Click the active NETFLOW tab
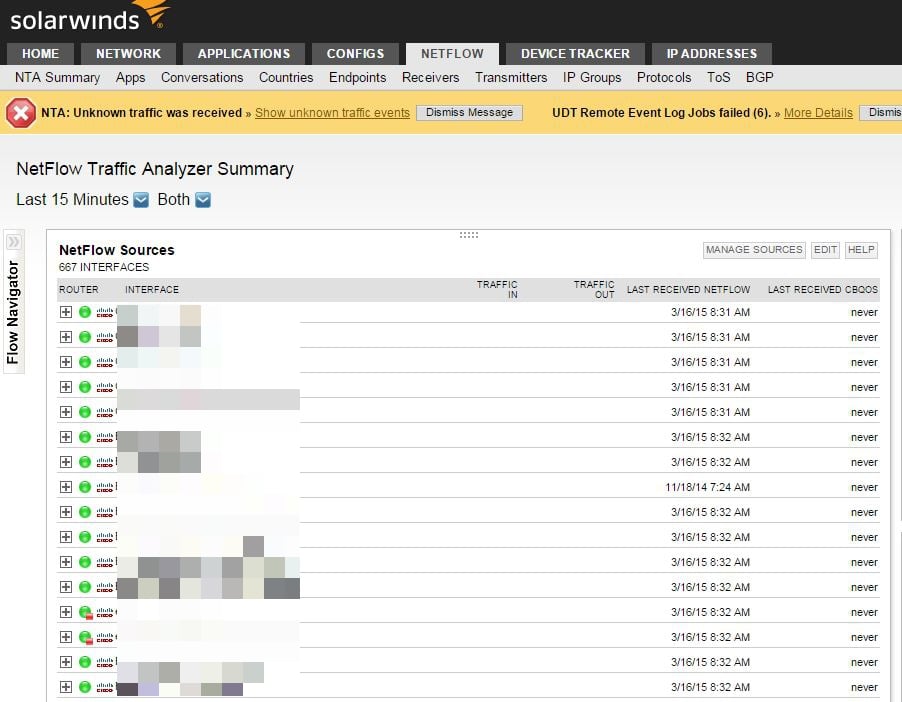 452,54
